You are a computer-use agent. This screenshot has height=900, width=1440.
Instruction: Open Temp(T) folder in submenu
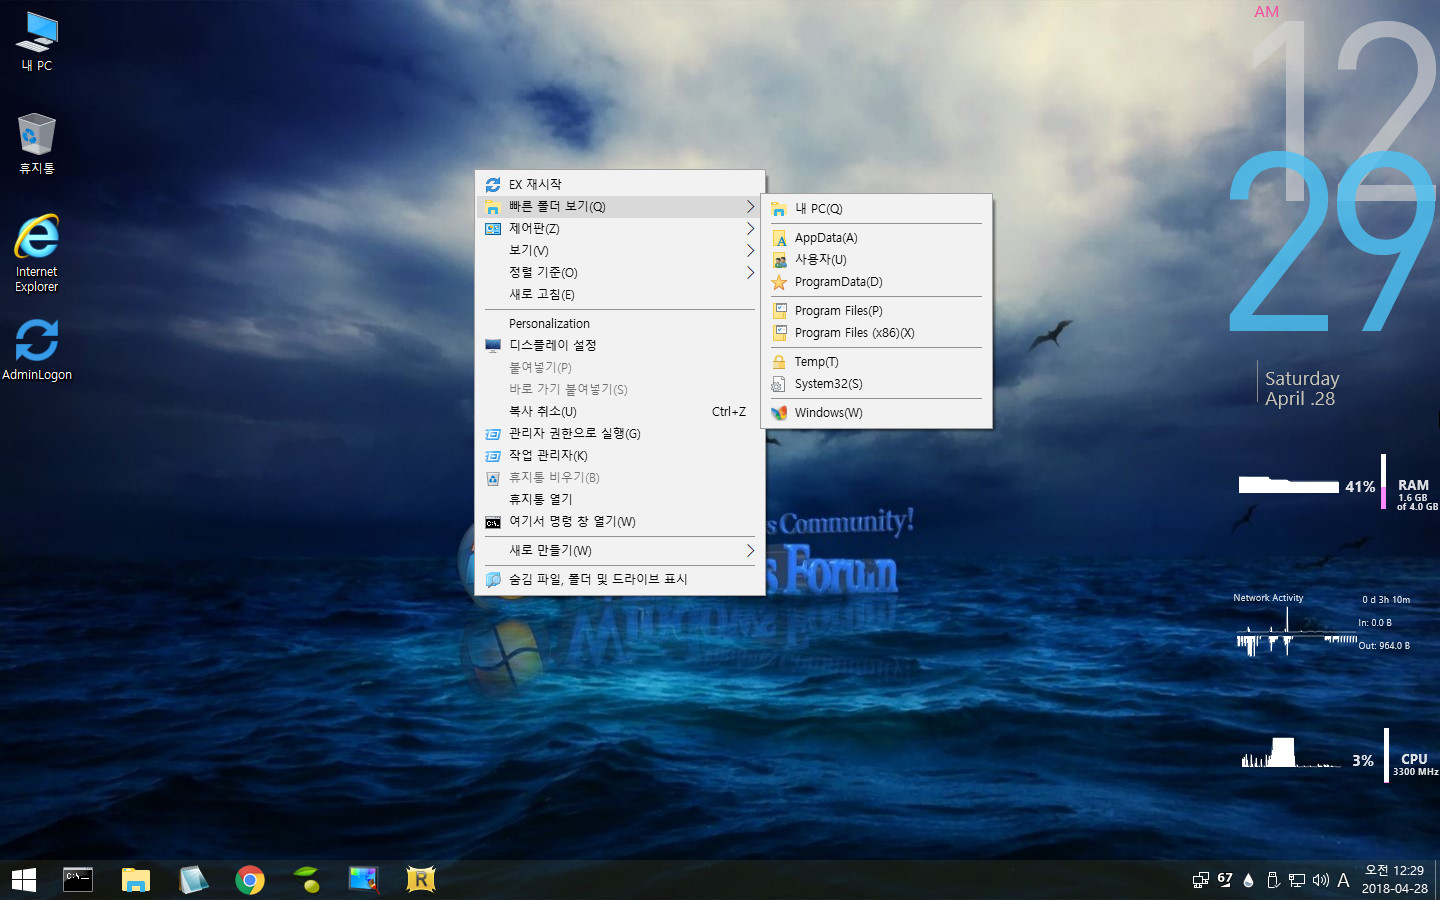coord(876,361)
